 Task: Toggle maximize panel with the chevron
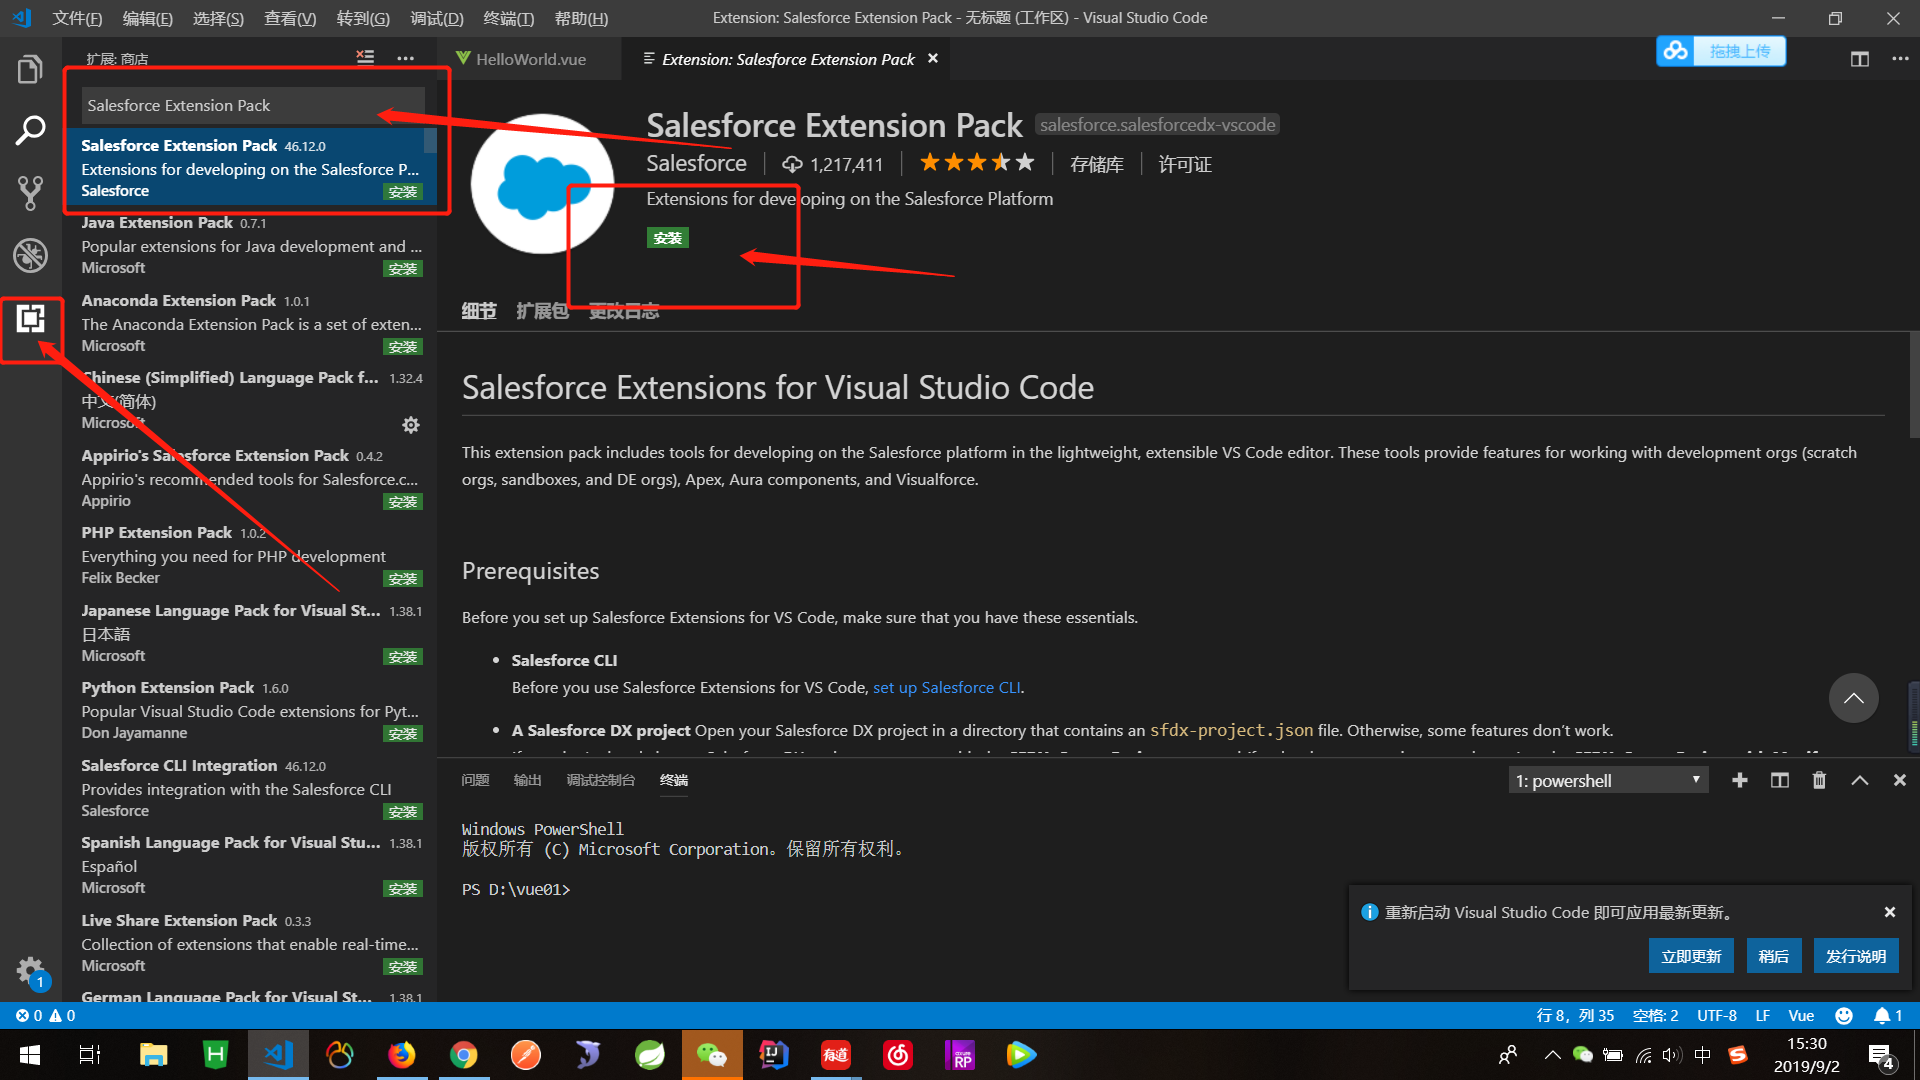[x=1859, y=779]
